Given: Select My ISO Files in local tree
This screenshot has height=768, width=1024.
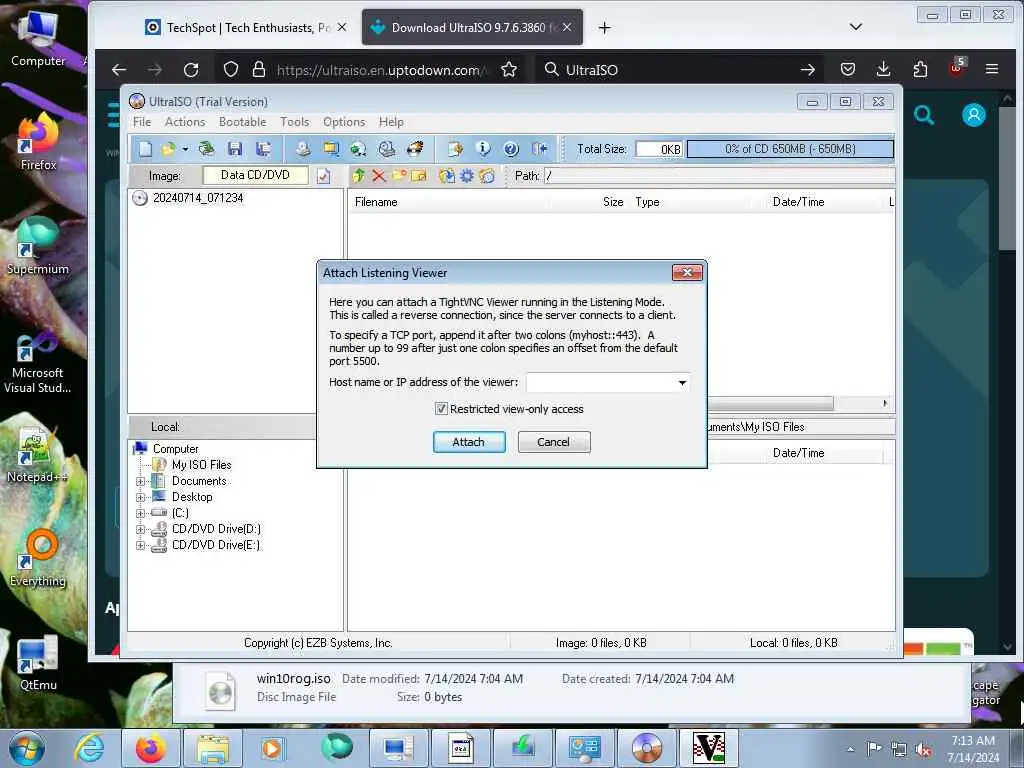Looking at the screenshot, I should click(x=201, y=465).
